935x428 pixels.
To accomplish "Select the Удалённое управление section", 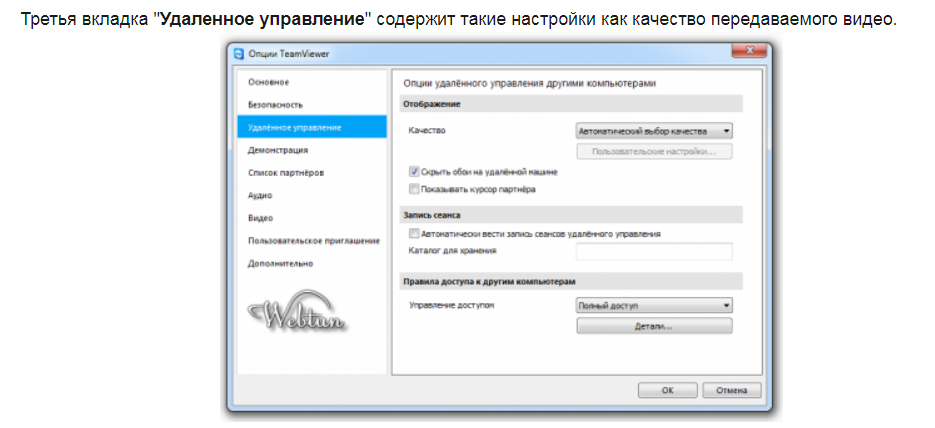I will click(312, 128).
